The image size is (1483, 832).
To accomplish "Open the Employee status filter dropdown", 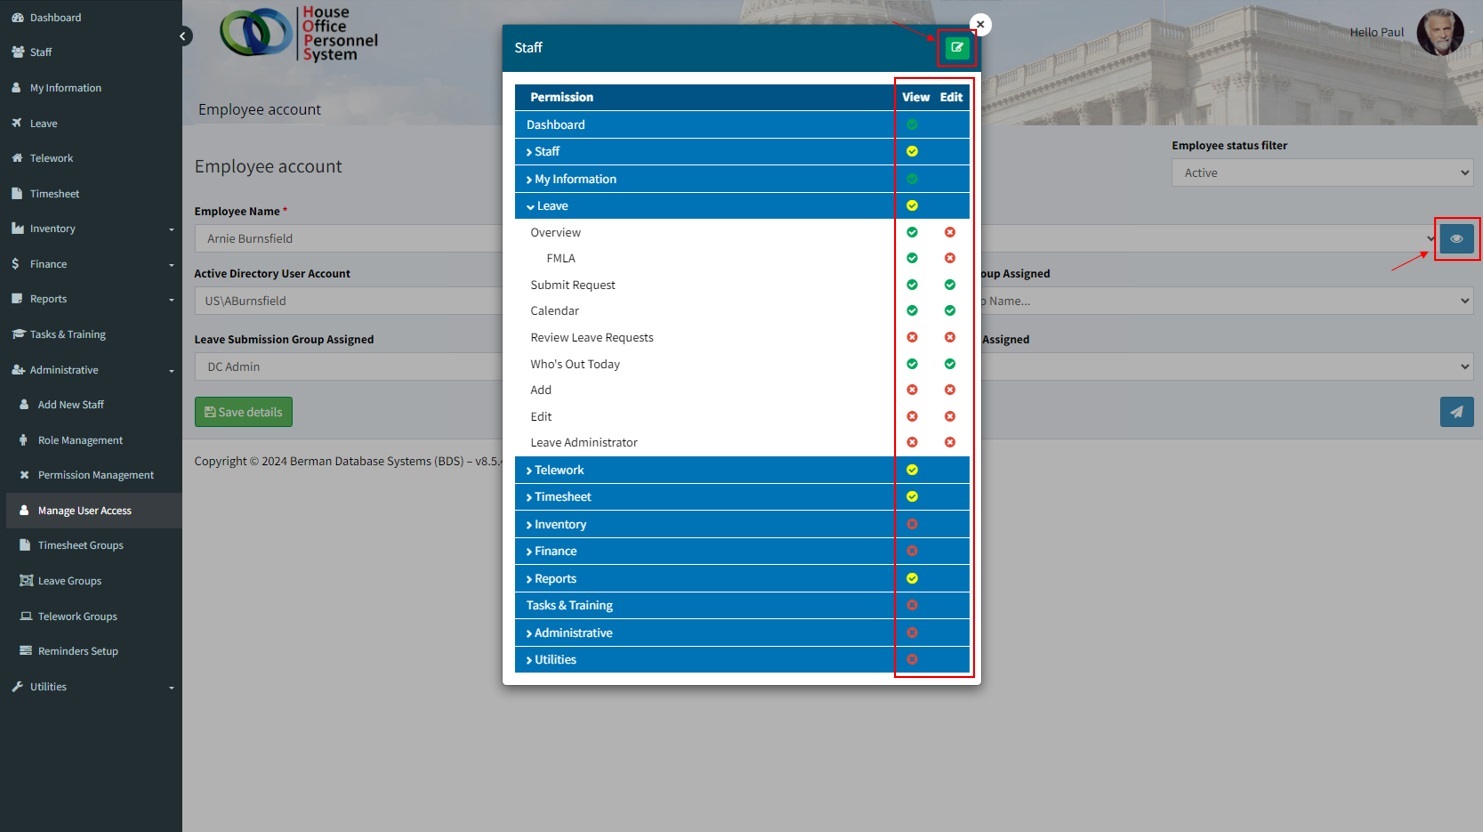I will (1322, 173).
